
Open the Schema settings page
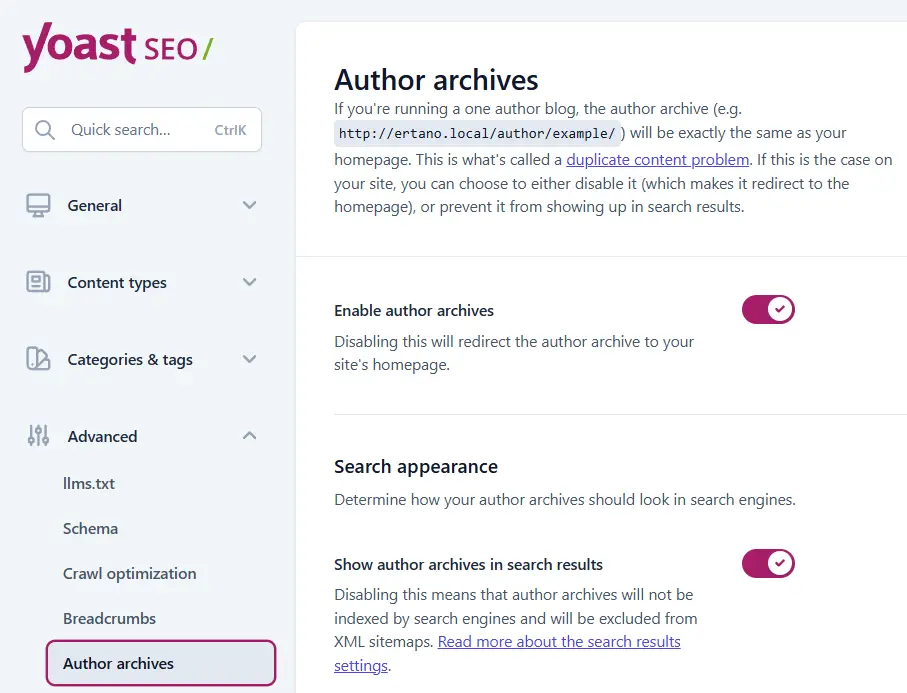90,528
